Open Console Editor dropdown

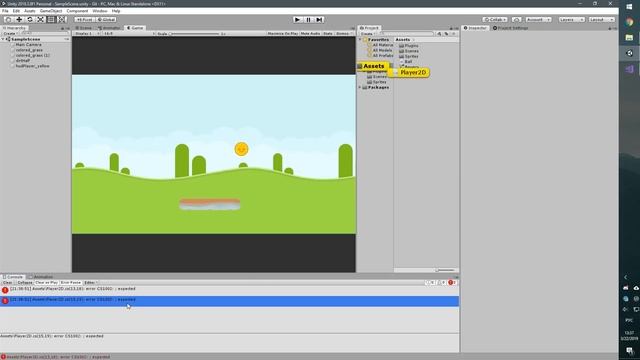coord(91,282)
